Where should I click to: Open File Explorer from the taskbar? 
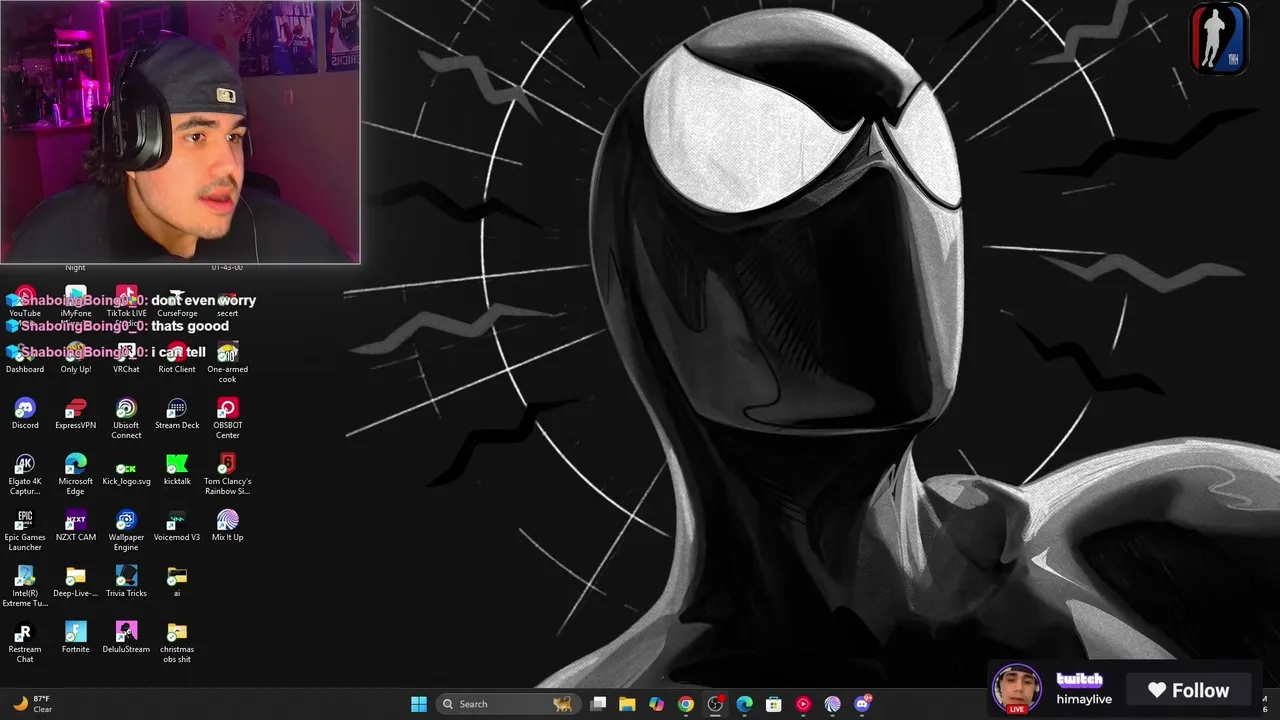pyautogui.click(x=627, y=704)
